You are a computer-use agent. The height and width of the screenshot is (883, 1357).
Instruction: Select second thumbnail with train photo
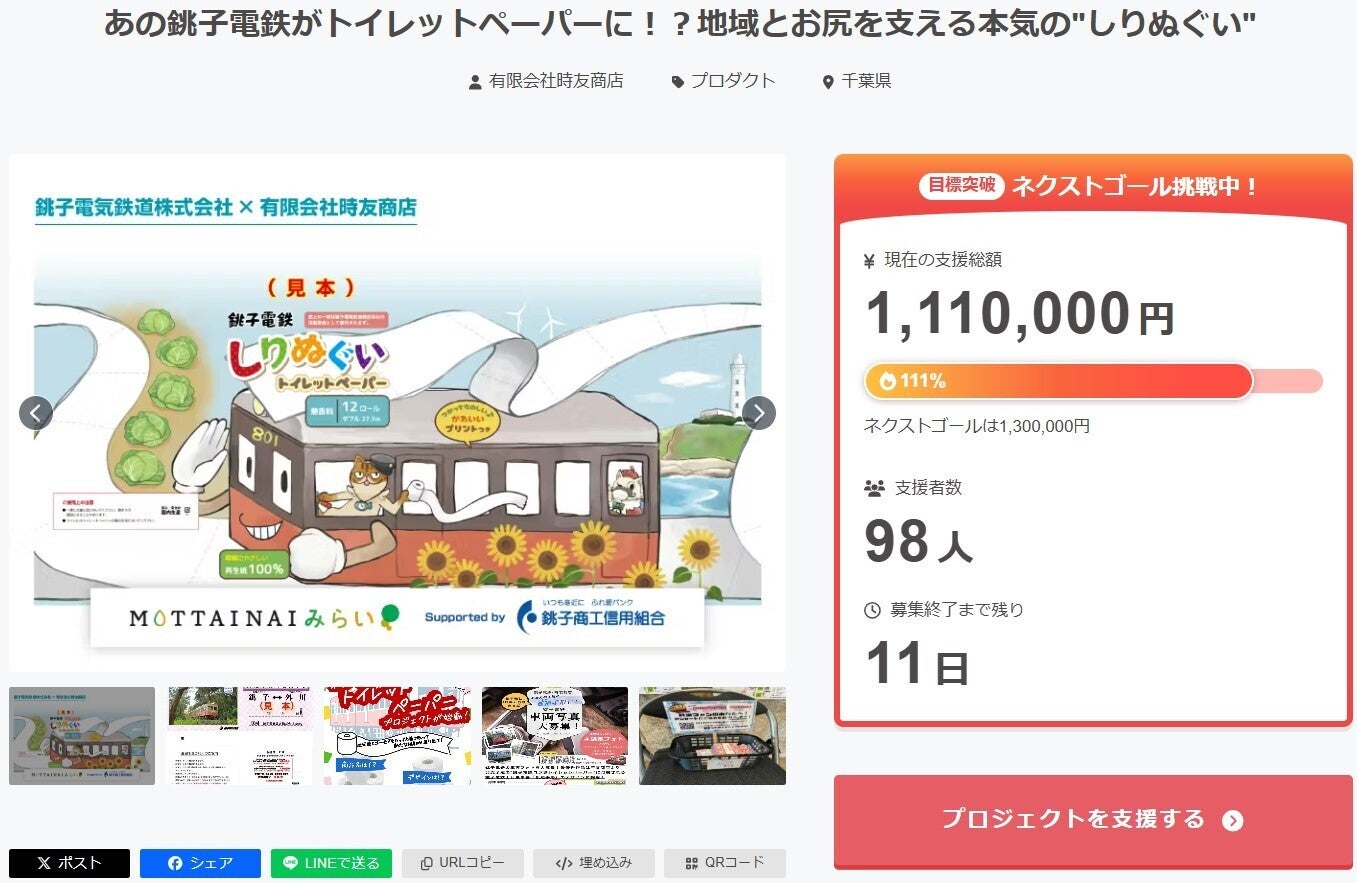(240, 736)
